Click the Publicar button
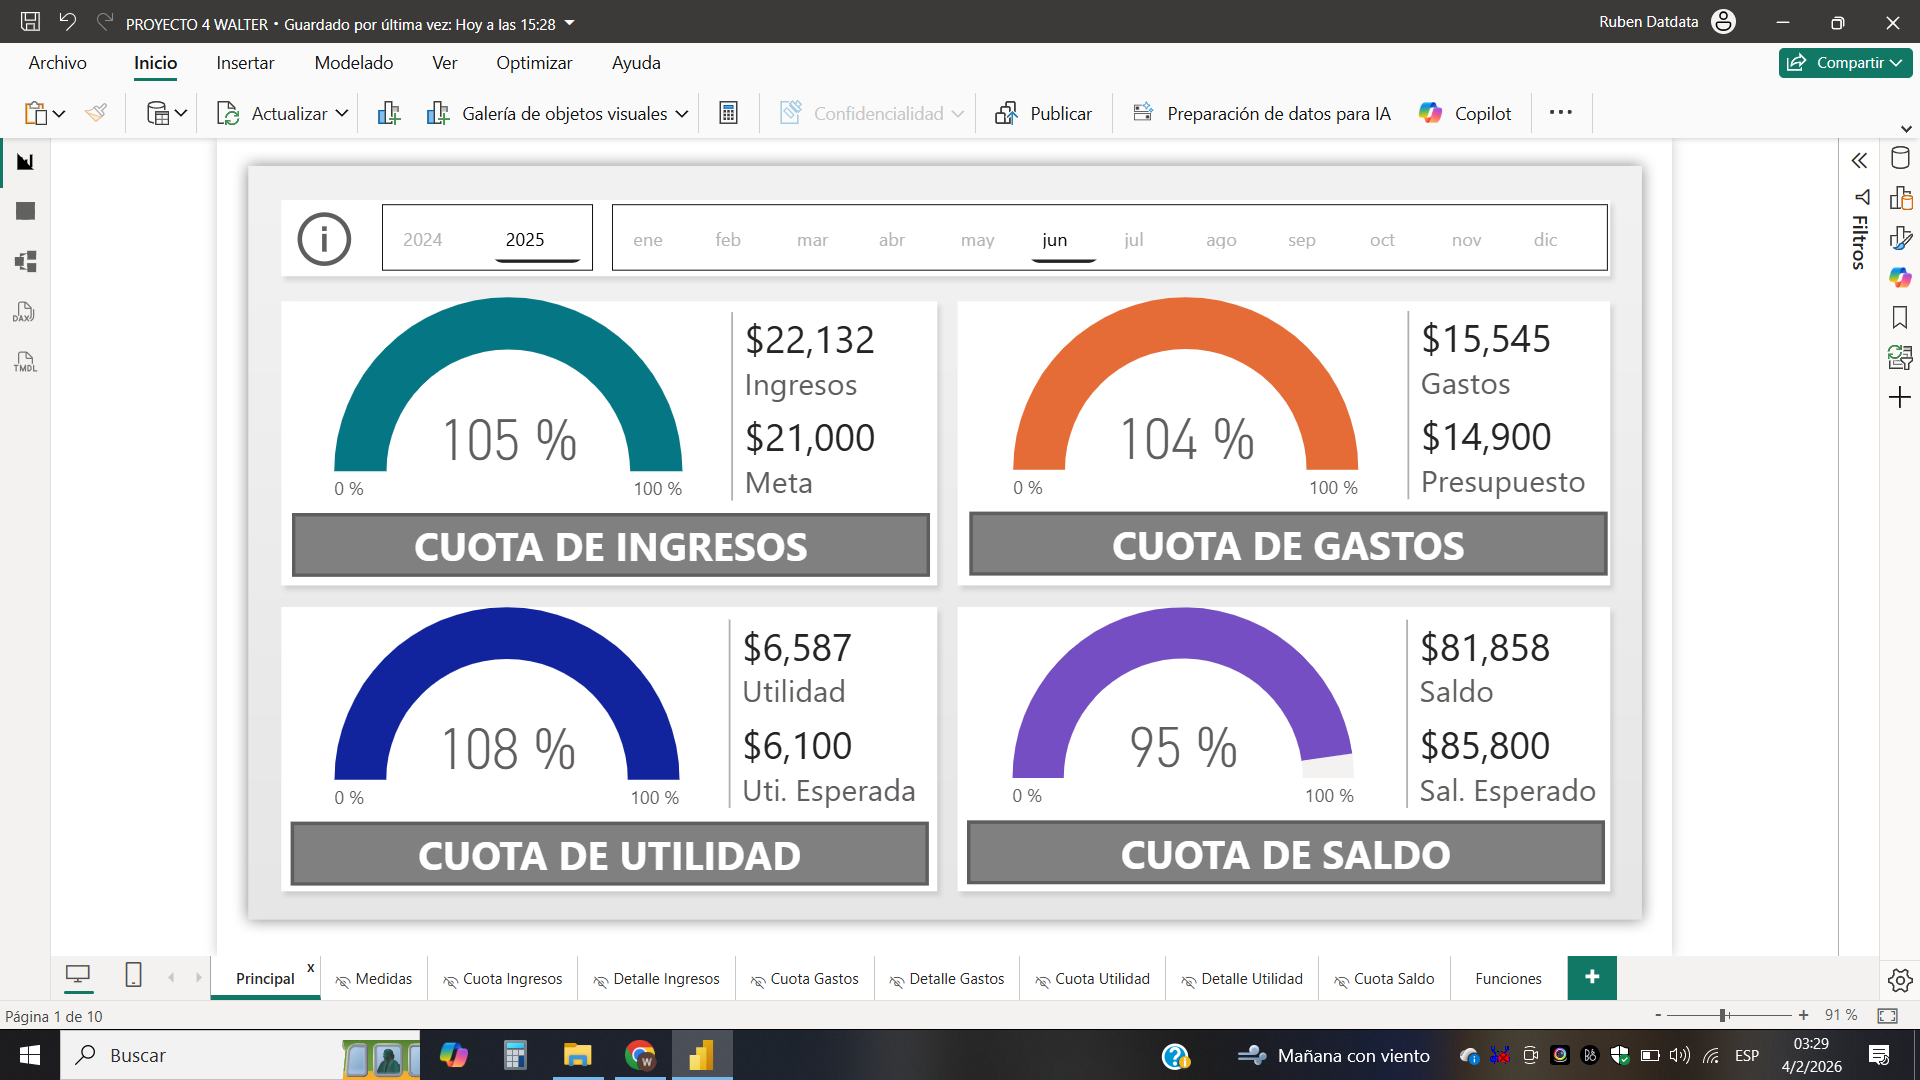Screen dimensions: 1920x1080 pyautogui.click(x=1044, y=114)
